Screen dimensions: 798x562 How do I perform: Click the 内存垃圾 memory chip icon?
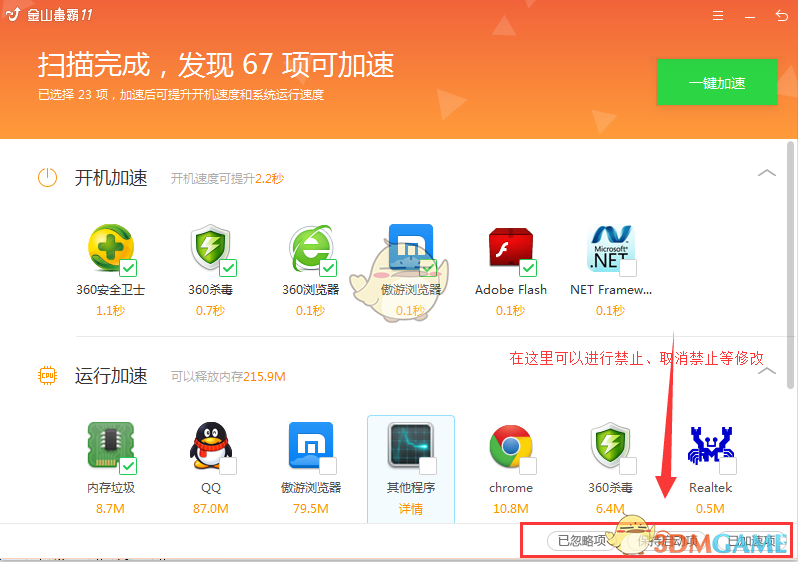coord(110,447)
